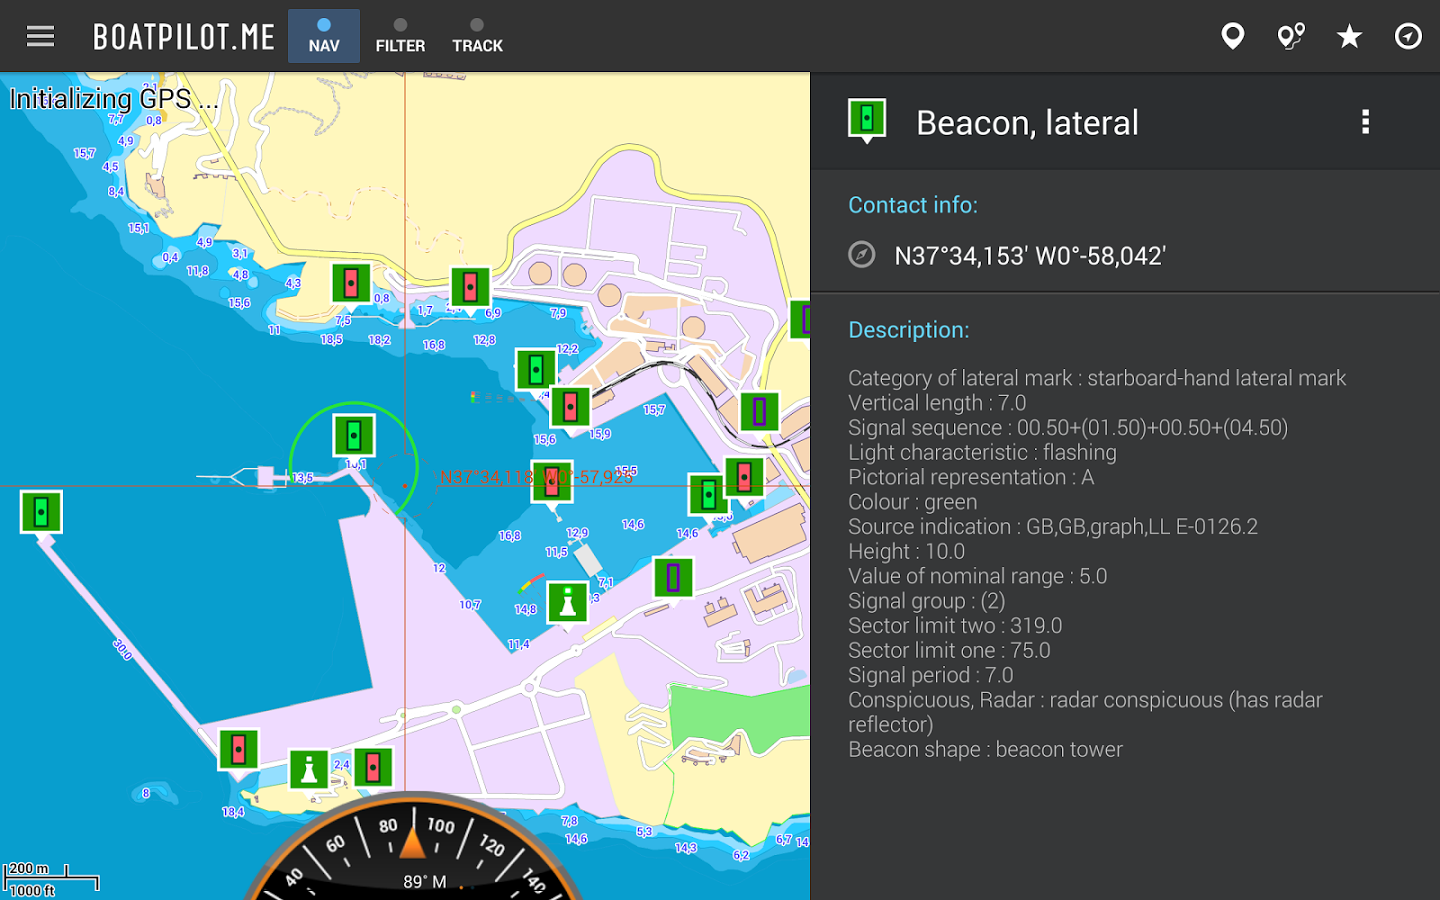The height and width of the screenshot is (900, 1440).
Task: Select the green beacon marker near depth 7,5
Action: click(x=351, y=285)
